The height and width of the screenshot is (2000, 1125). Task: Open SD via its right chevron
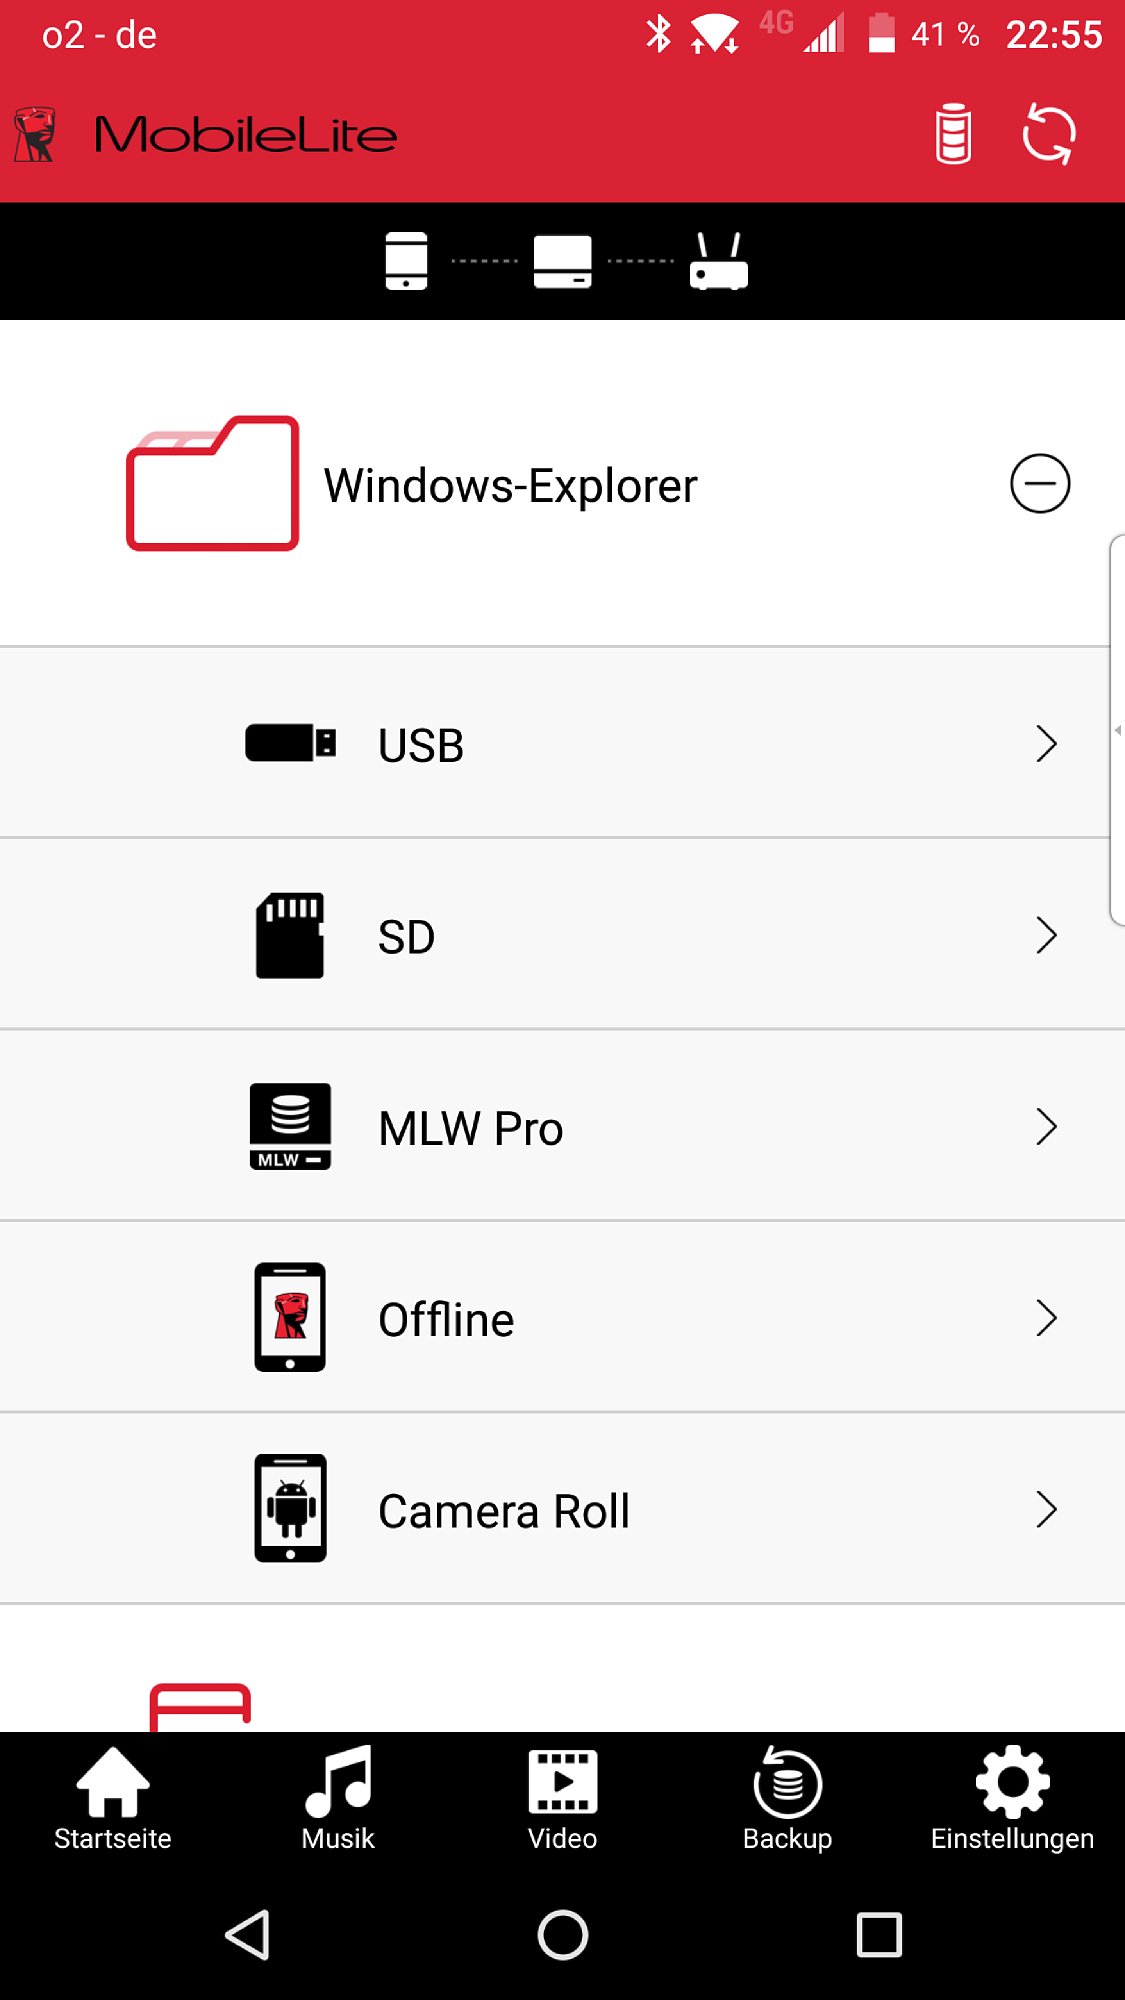[1046, 935]
